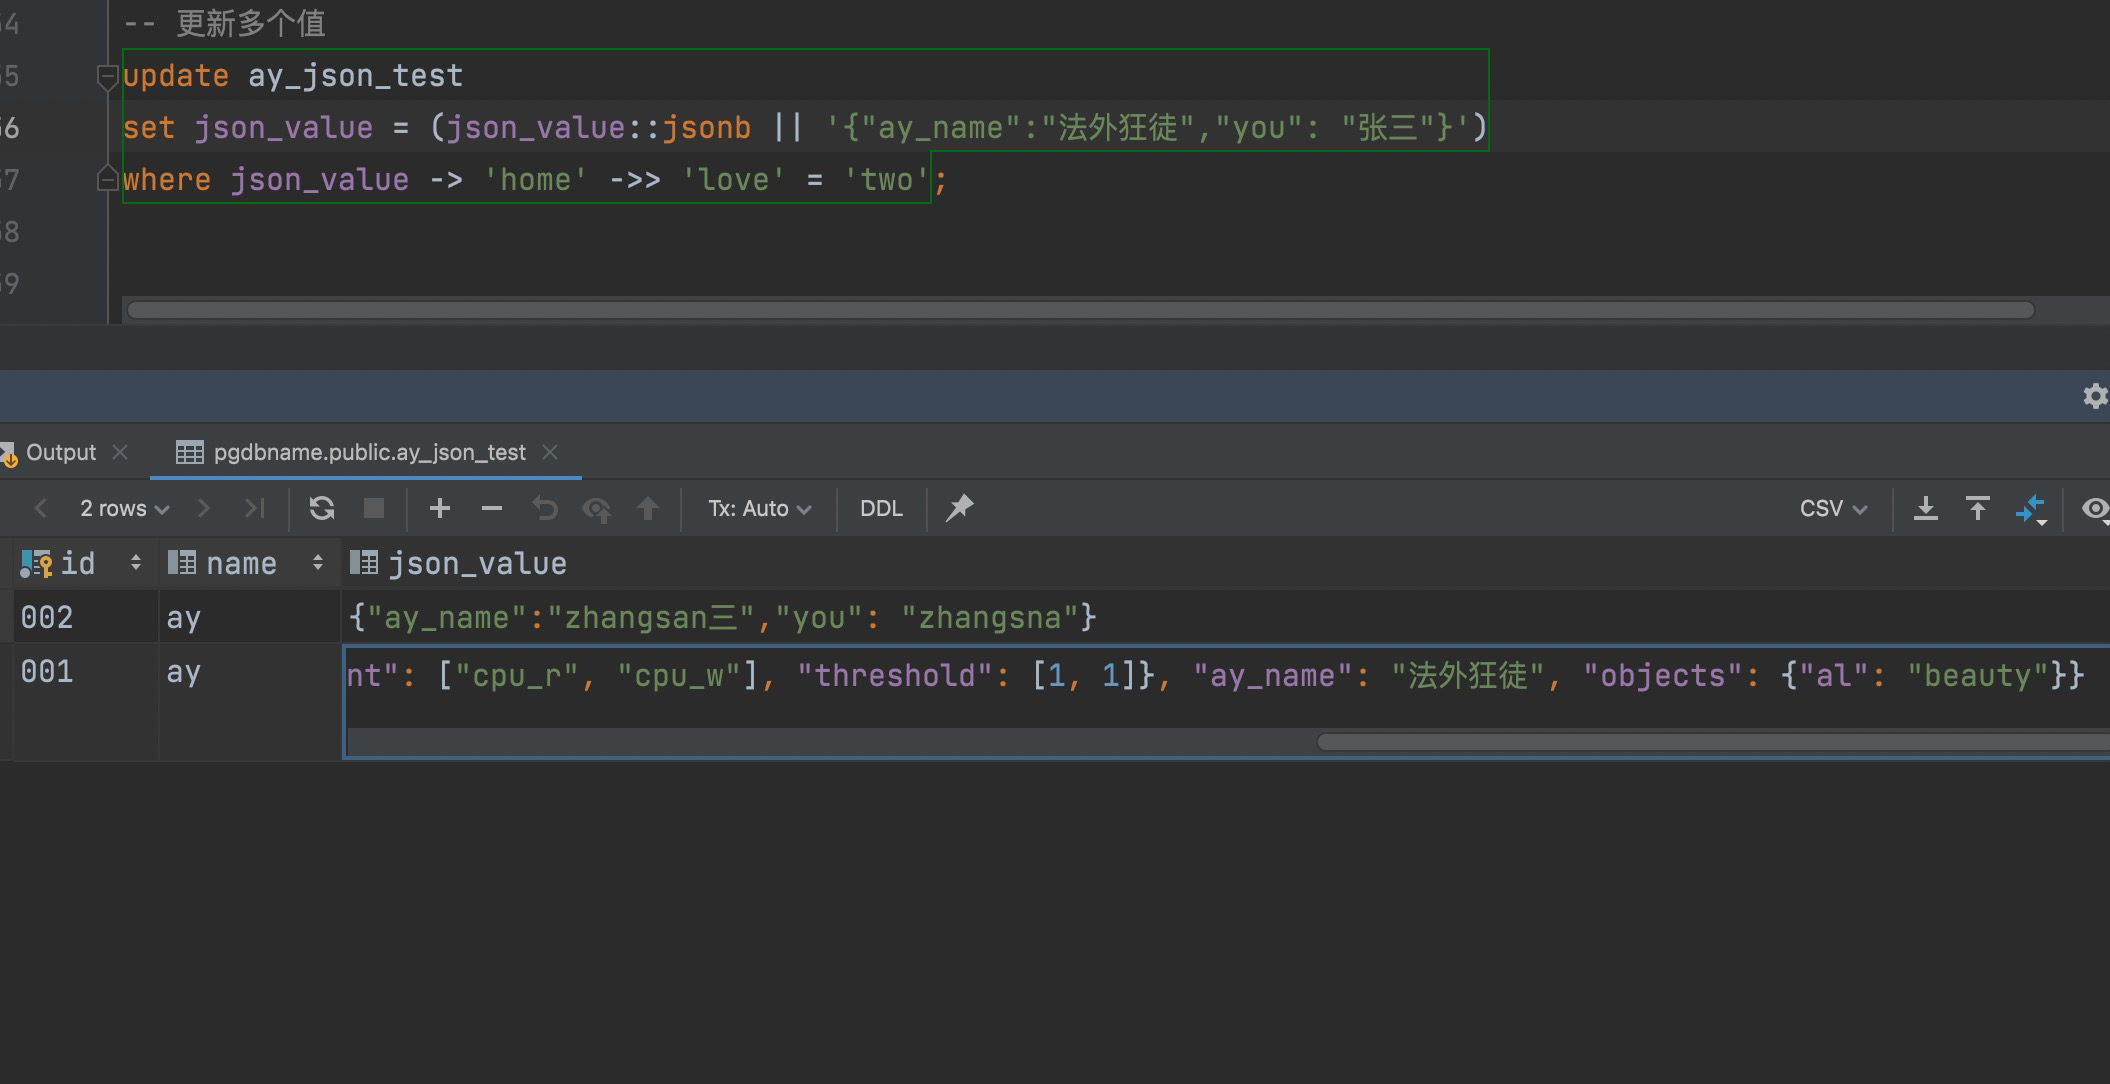Add a new row to ay_json_test

tap(439, 508)
